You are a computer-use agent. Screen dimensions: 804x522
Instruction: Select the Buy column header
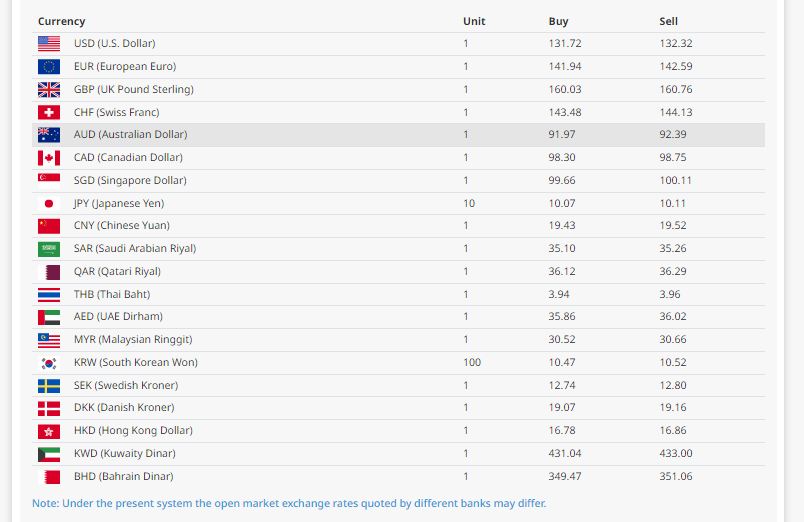tap(558, 21)
